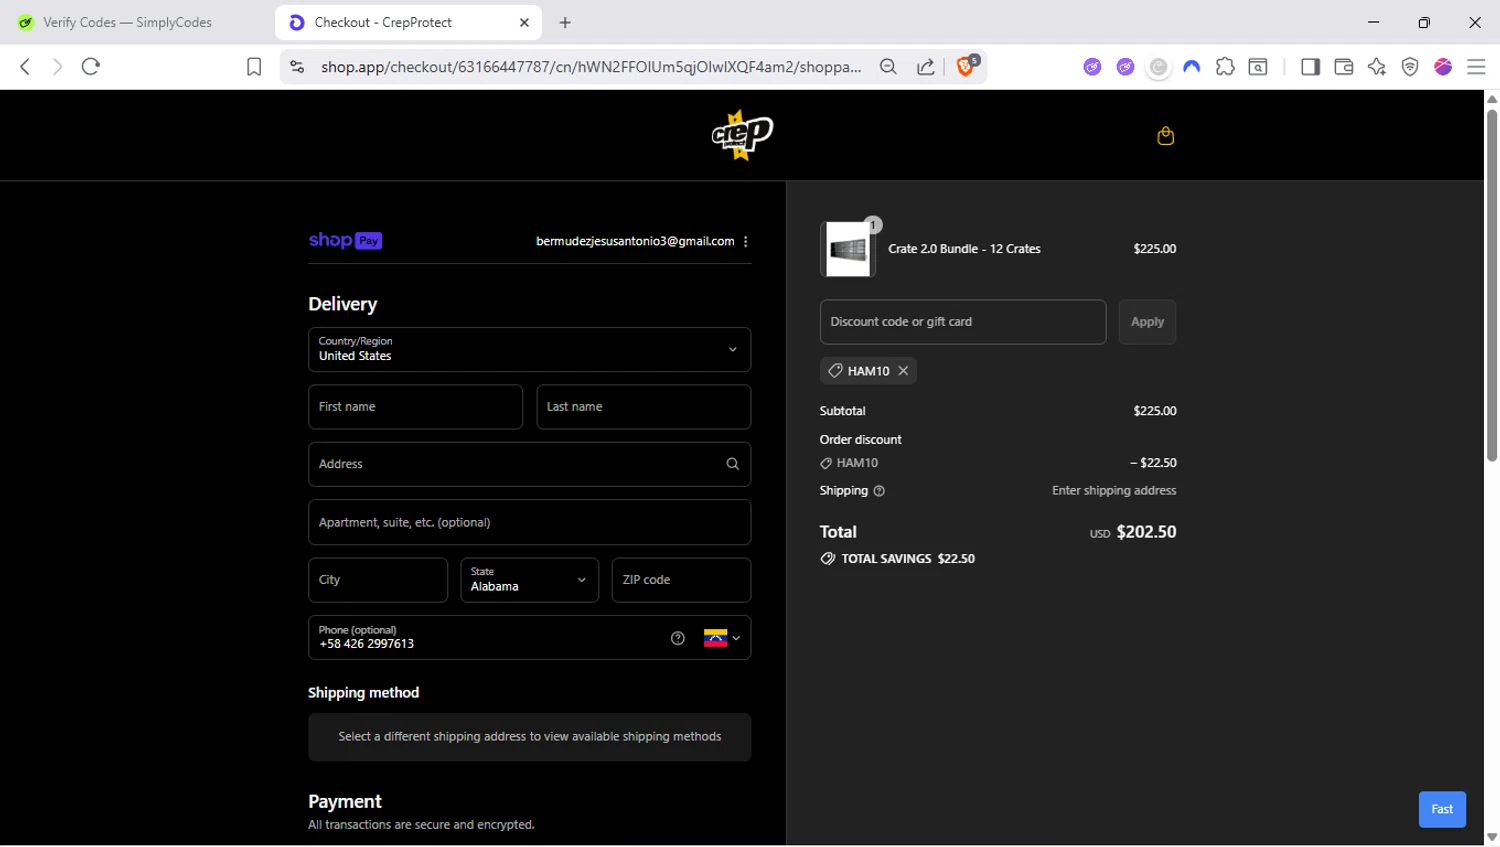Click the Delivery heading
1500x847 pixels.
343,304
